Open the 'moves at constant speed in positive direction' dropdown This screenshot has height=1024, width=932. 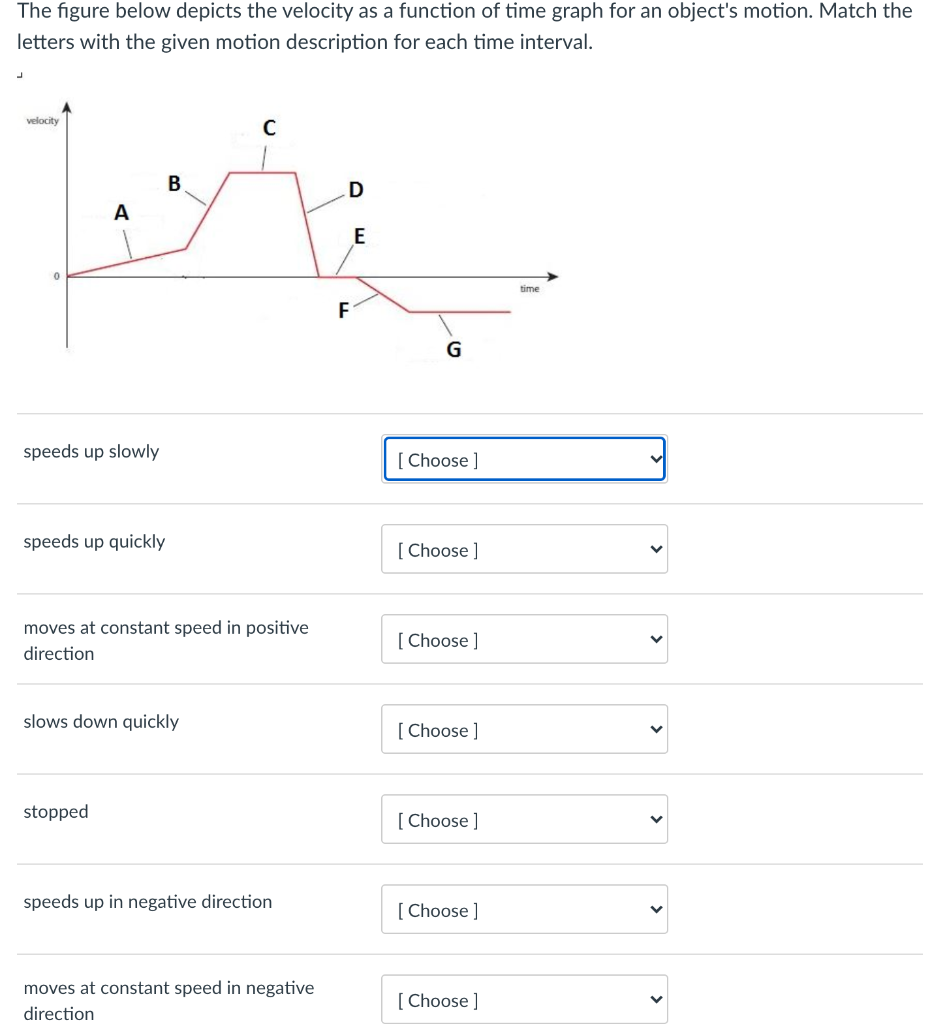524,639
